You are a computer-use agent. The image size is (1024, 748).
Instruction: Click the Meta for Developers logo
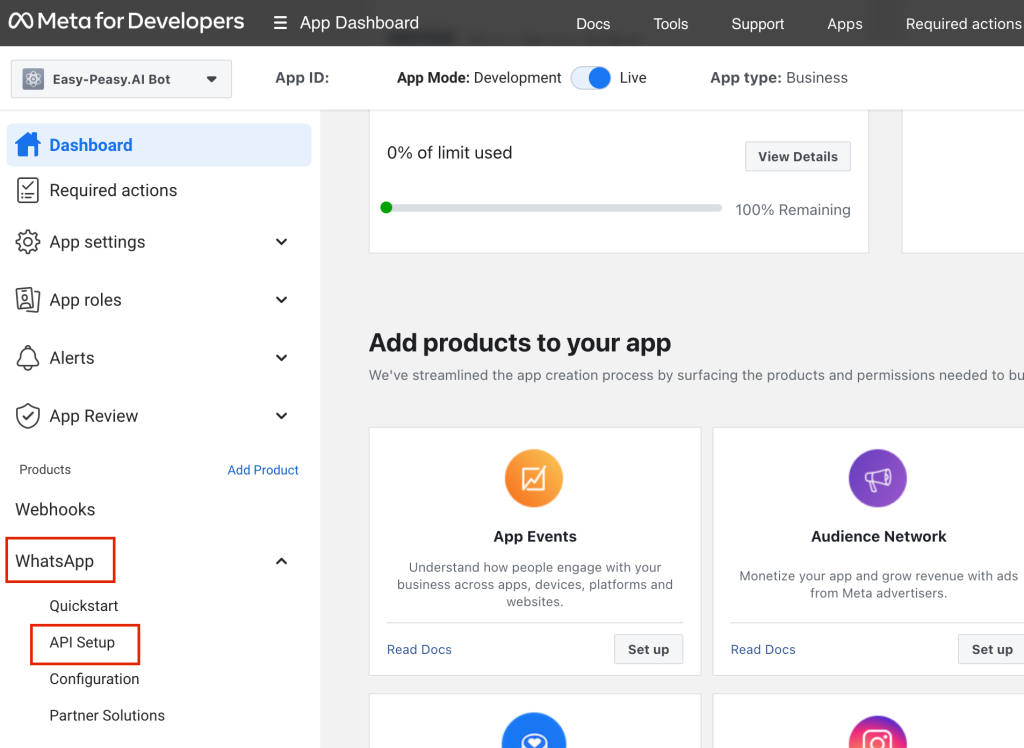[x=126, y=21]
